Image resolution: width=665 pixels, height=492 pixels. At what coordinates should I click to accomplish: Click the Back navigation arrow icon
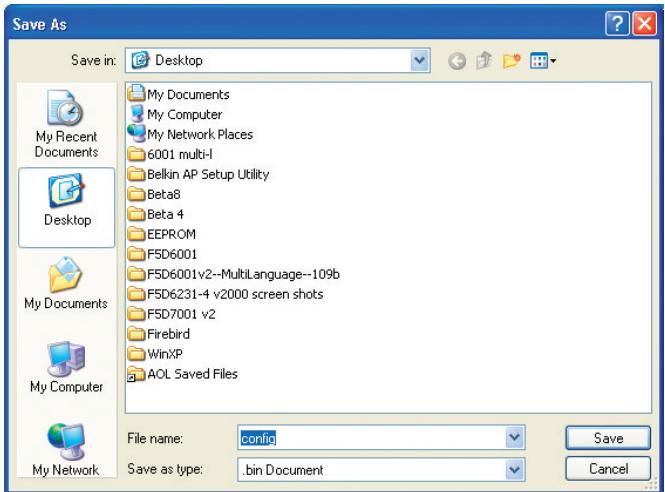coord(457,62)
